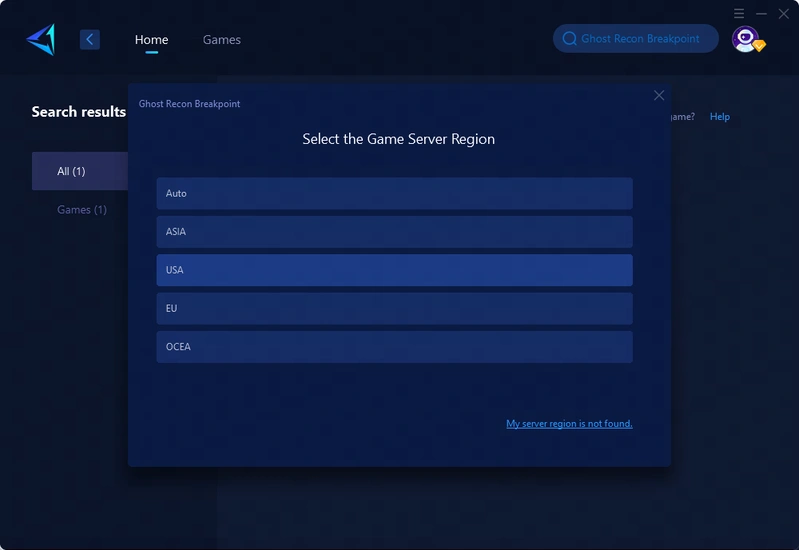Open 'My server region is not found' link
The image size is (799, 550).
[569, 424]
